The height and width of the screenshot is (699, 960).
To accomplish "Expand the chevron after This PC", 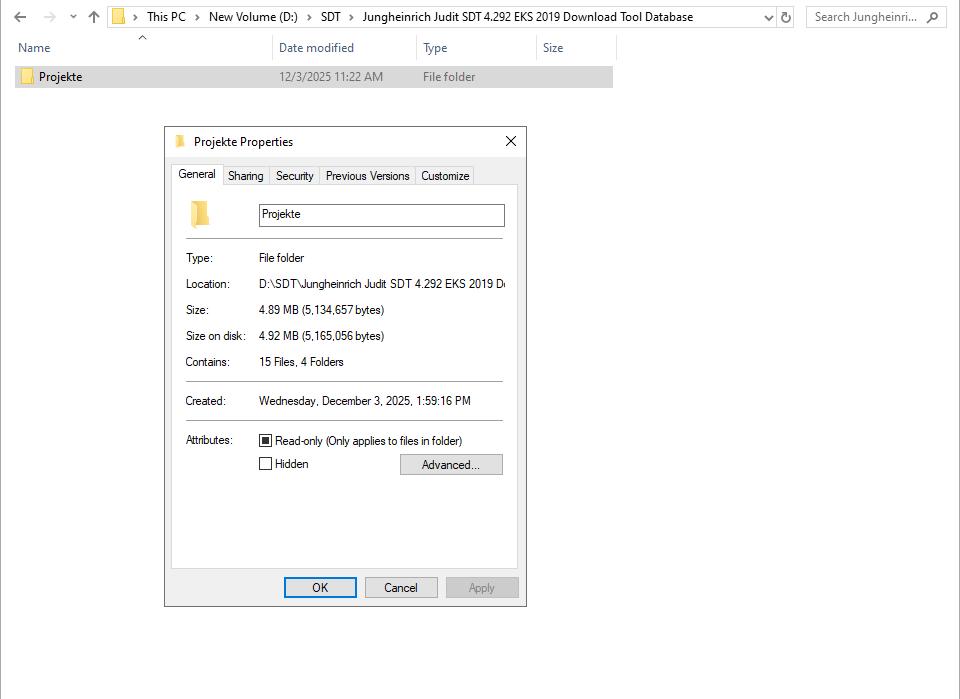I will pyautogui.click(x=197, y=17).
